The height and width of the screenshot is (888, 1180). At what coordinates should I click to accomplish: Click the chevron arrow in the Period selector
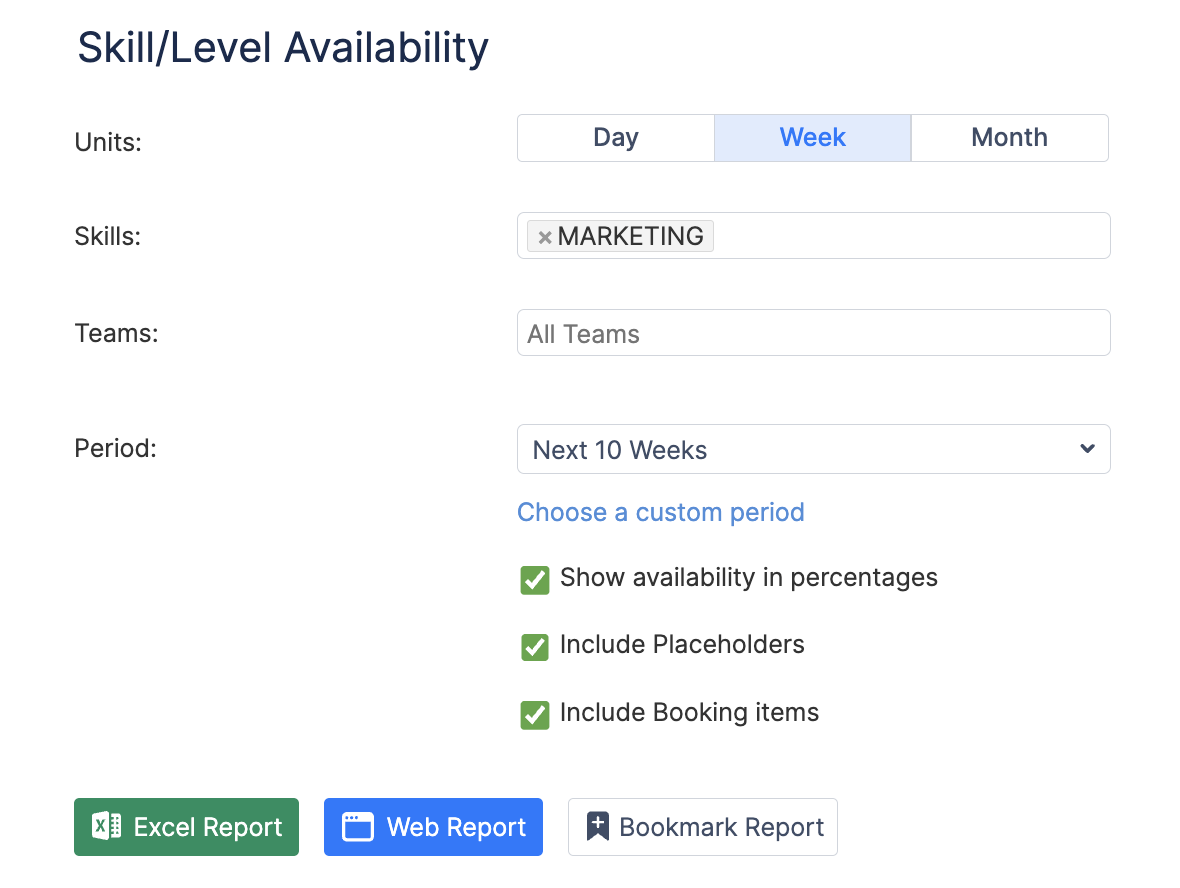(x=1087, y=449)
